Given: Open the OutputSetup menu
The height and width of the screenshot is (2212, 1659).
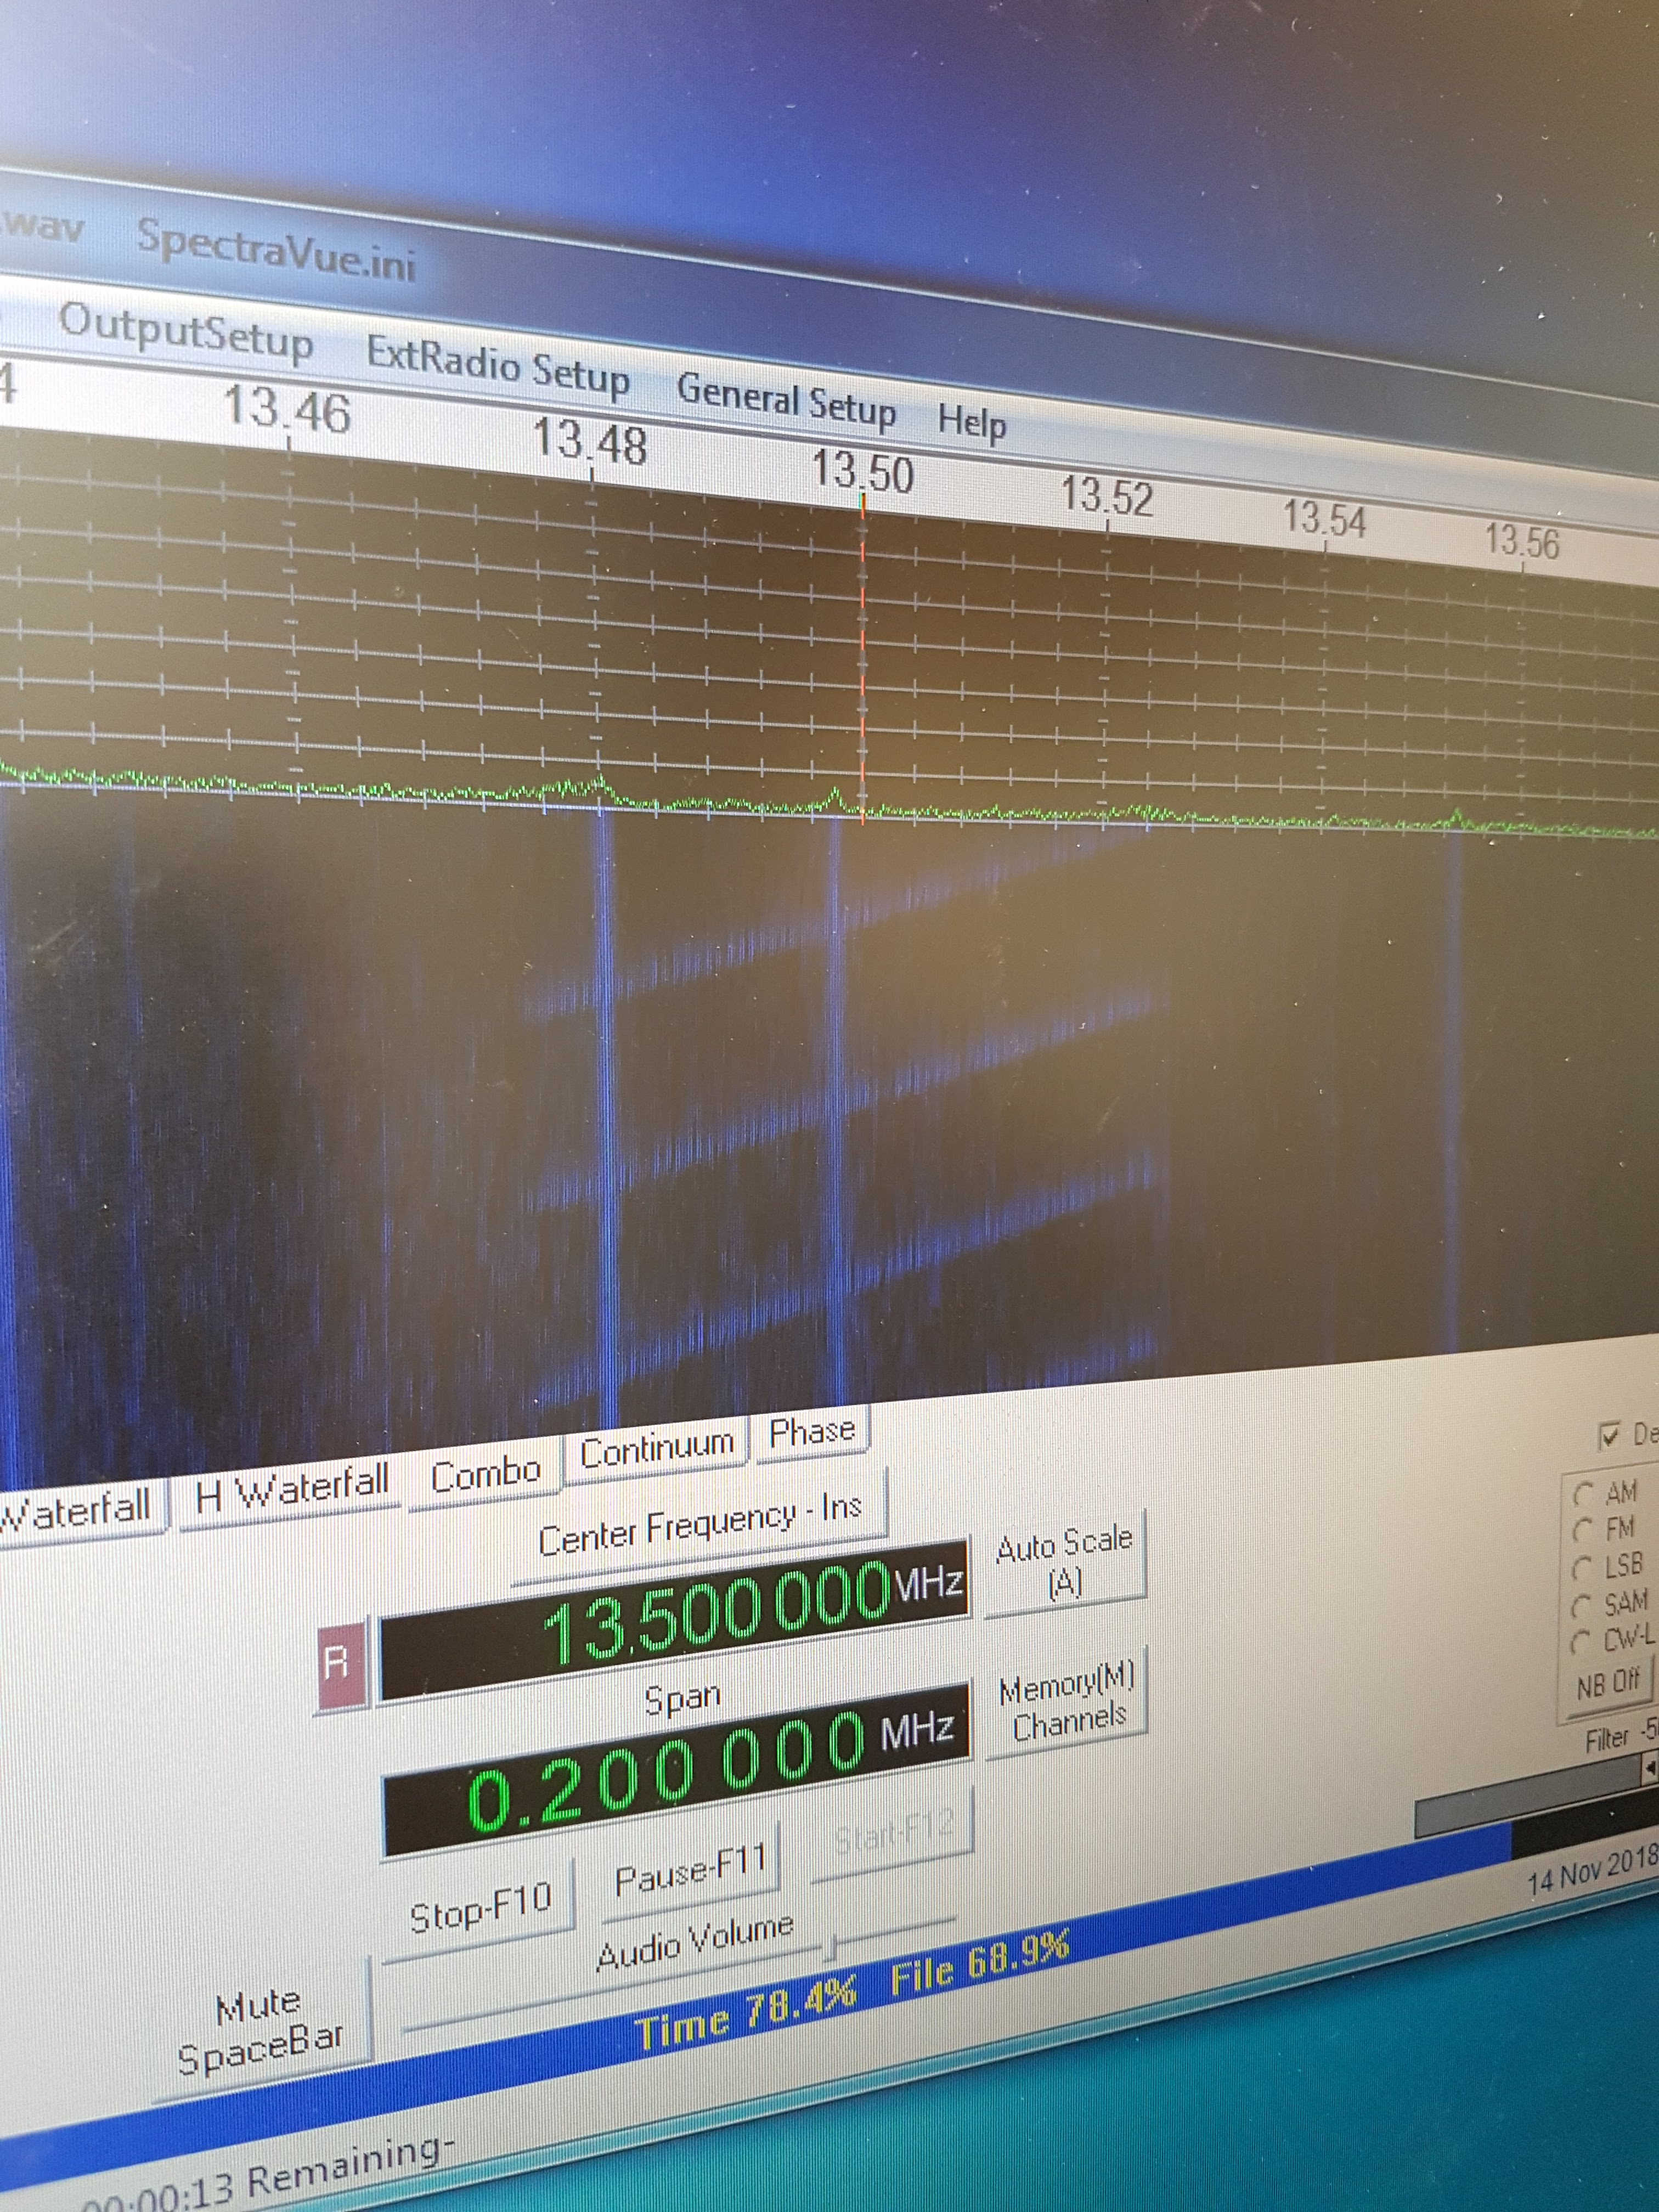Looking at the screenshot, I should tap(186, 332).
